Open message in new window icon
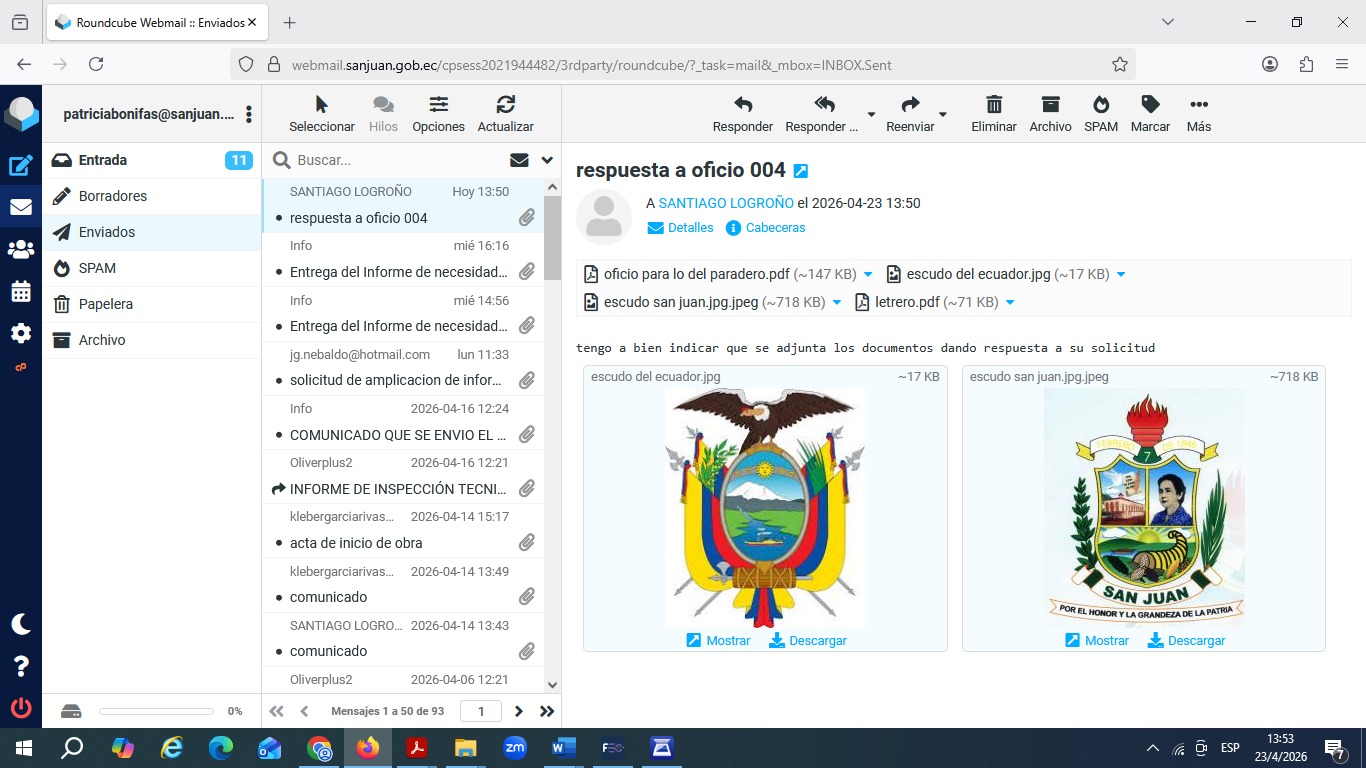 point(800,171)
